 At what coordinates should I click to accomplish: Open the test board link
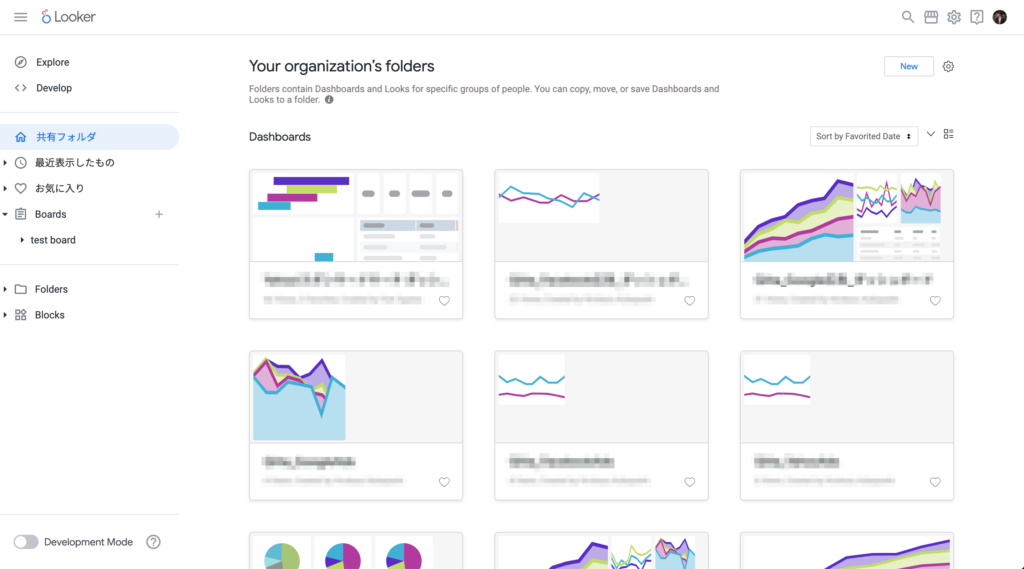[x=53, y=240]
